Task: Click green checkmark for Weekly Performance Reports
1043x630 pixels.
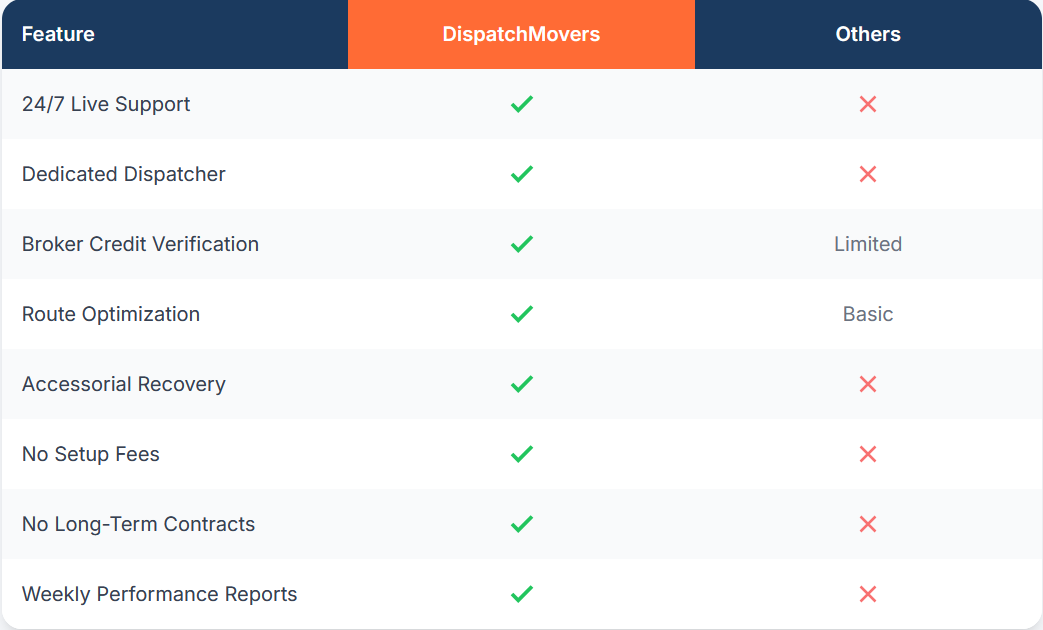Action: pos(521,594)
